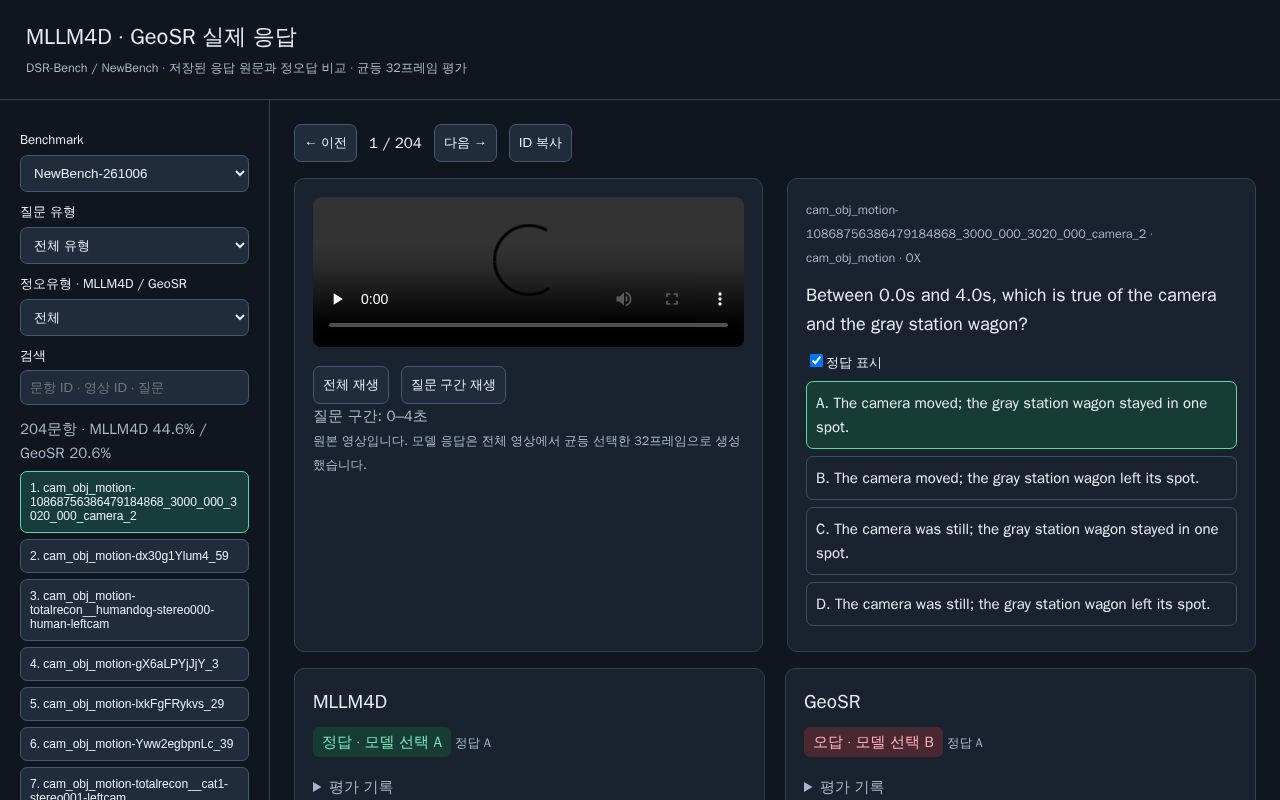The width and height of the screenshot is (1280, 800).
Task: Focus the 검색 search input field
Action: pyautogui.click(x=134, y=388)
